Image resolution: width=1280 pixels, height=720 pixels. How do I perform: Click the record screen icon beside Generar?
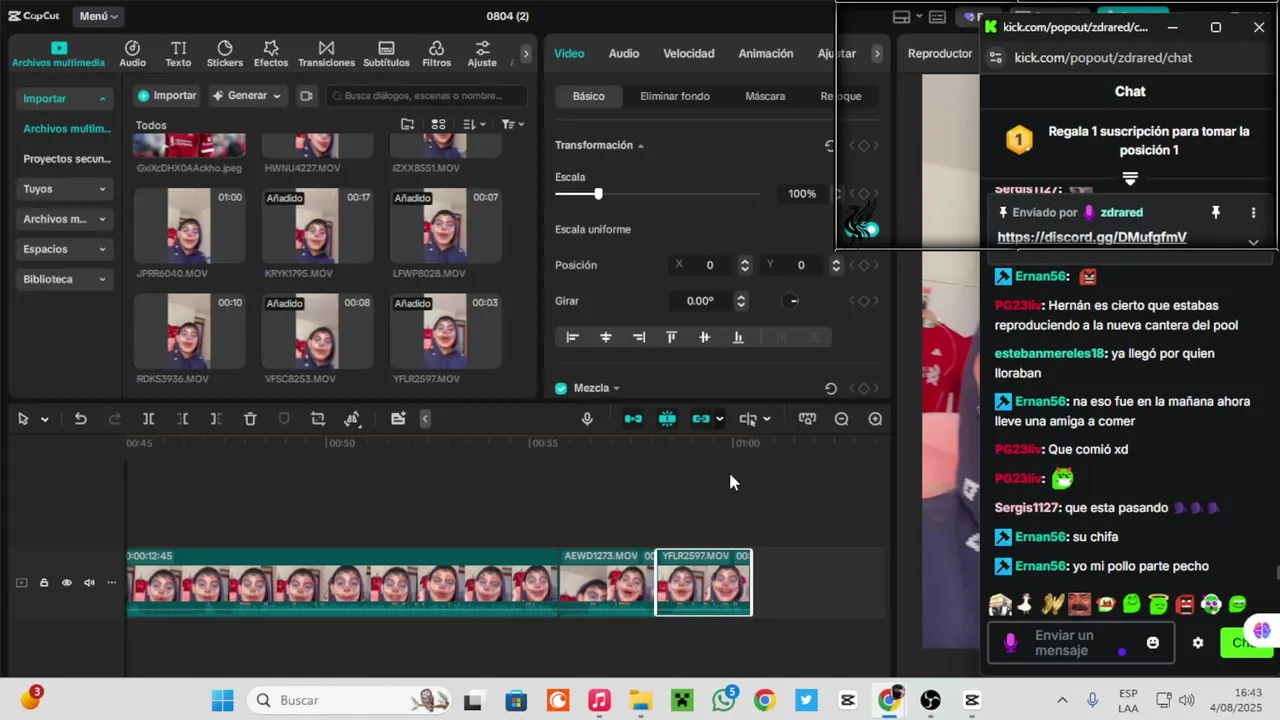[306, 96]
